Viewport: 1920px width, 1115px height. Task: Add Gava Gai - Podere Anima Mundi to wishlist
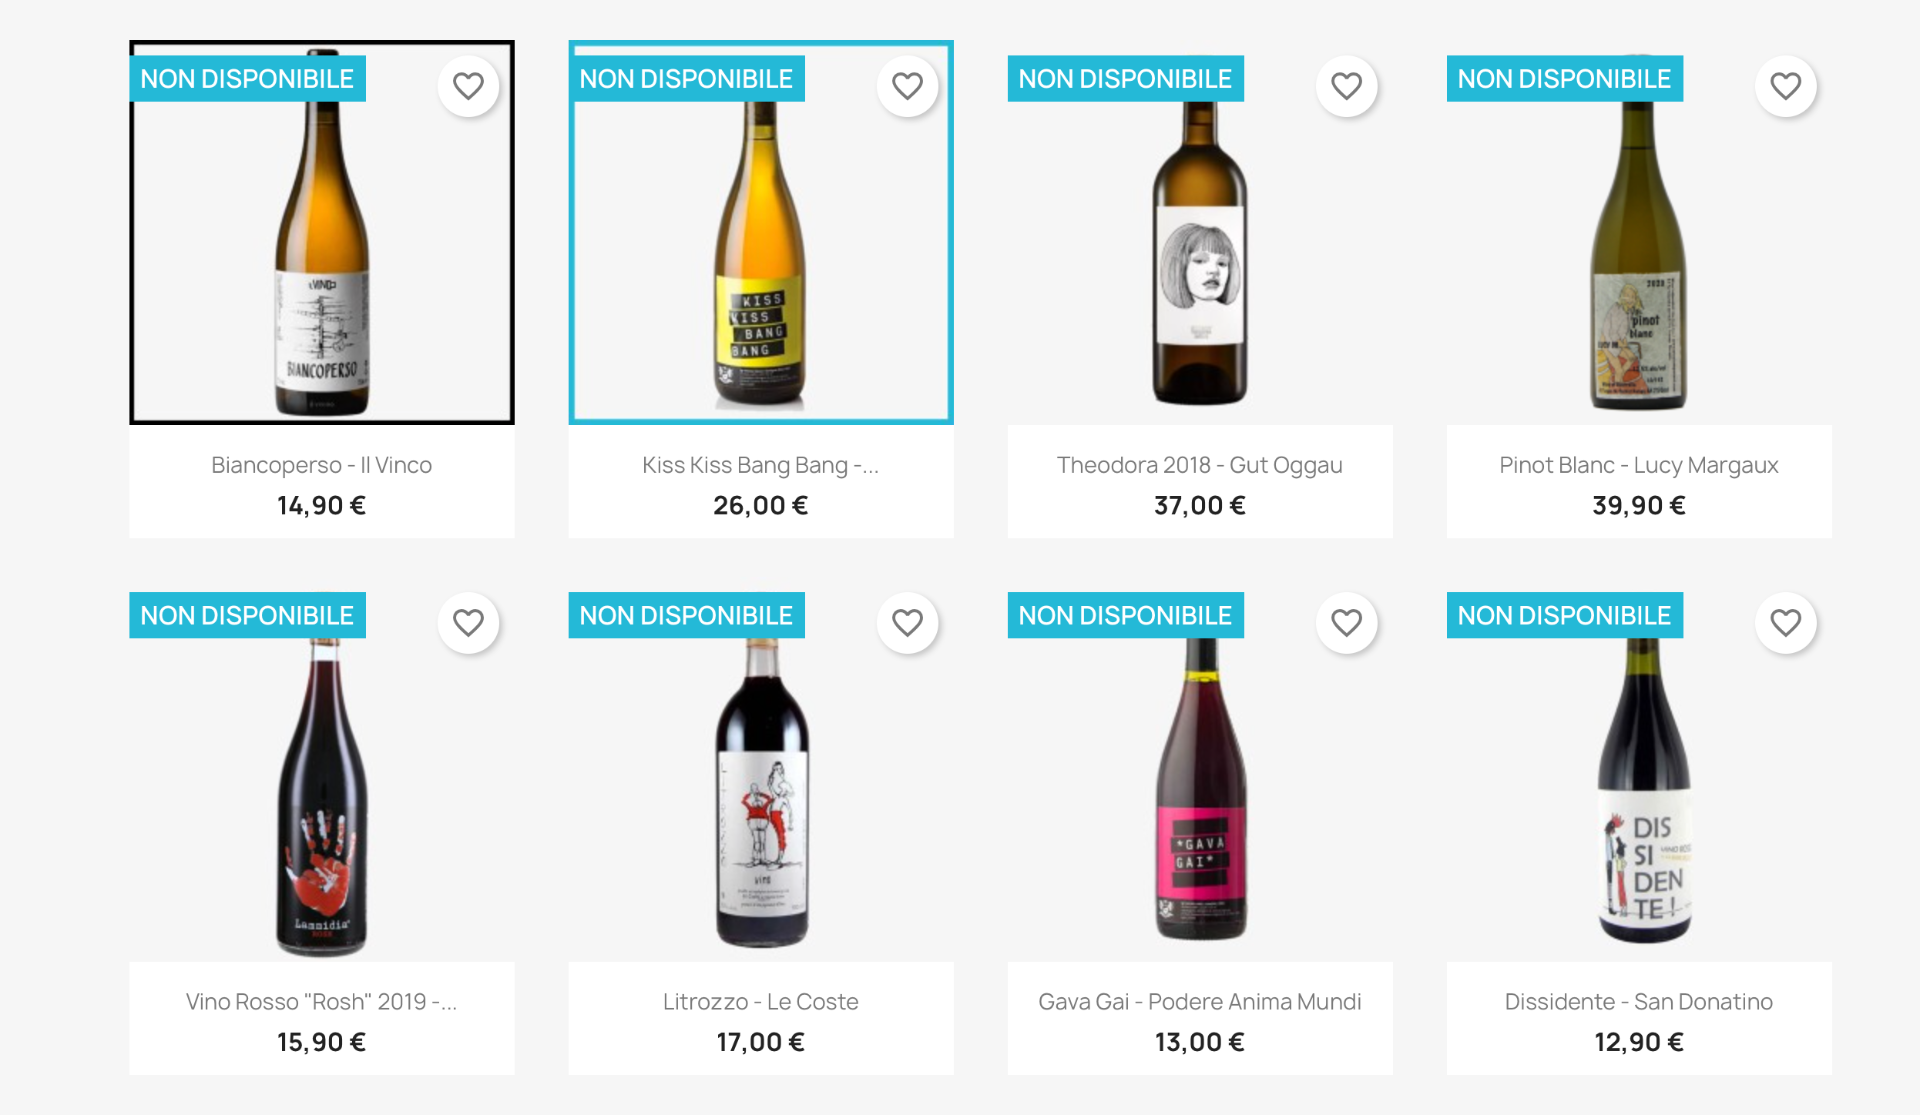[1346, 623]
